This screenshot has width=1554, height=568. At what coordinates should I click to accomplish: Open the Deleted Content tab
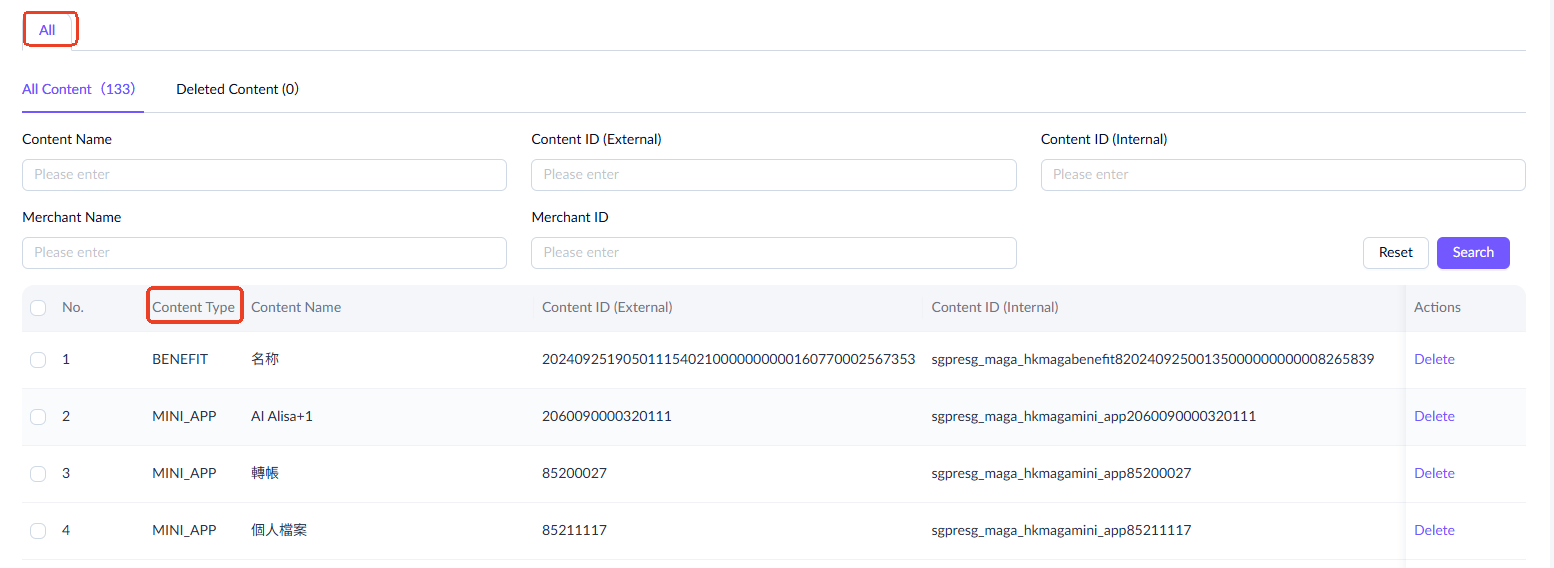237,89
